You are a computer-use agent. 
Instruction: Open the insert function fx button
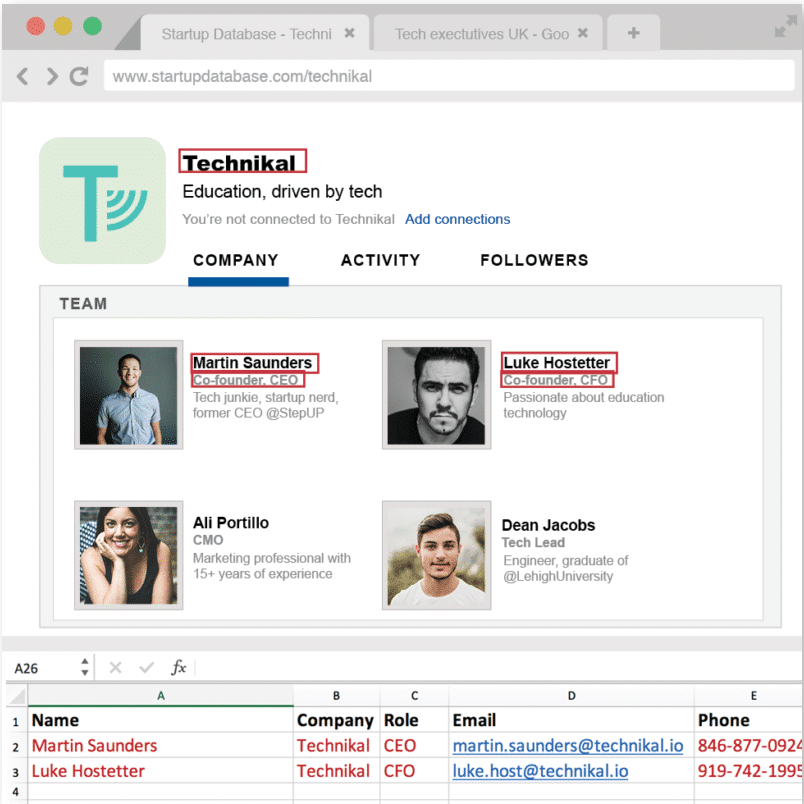click(179, 667)
